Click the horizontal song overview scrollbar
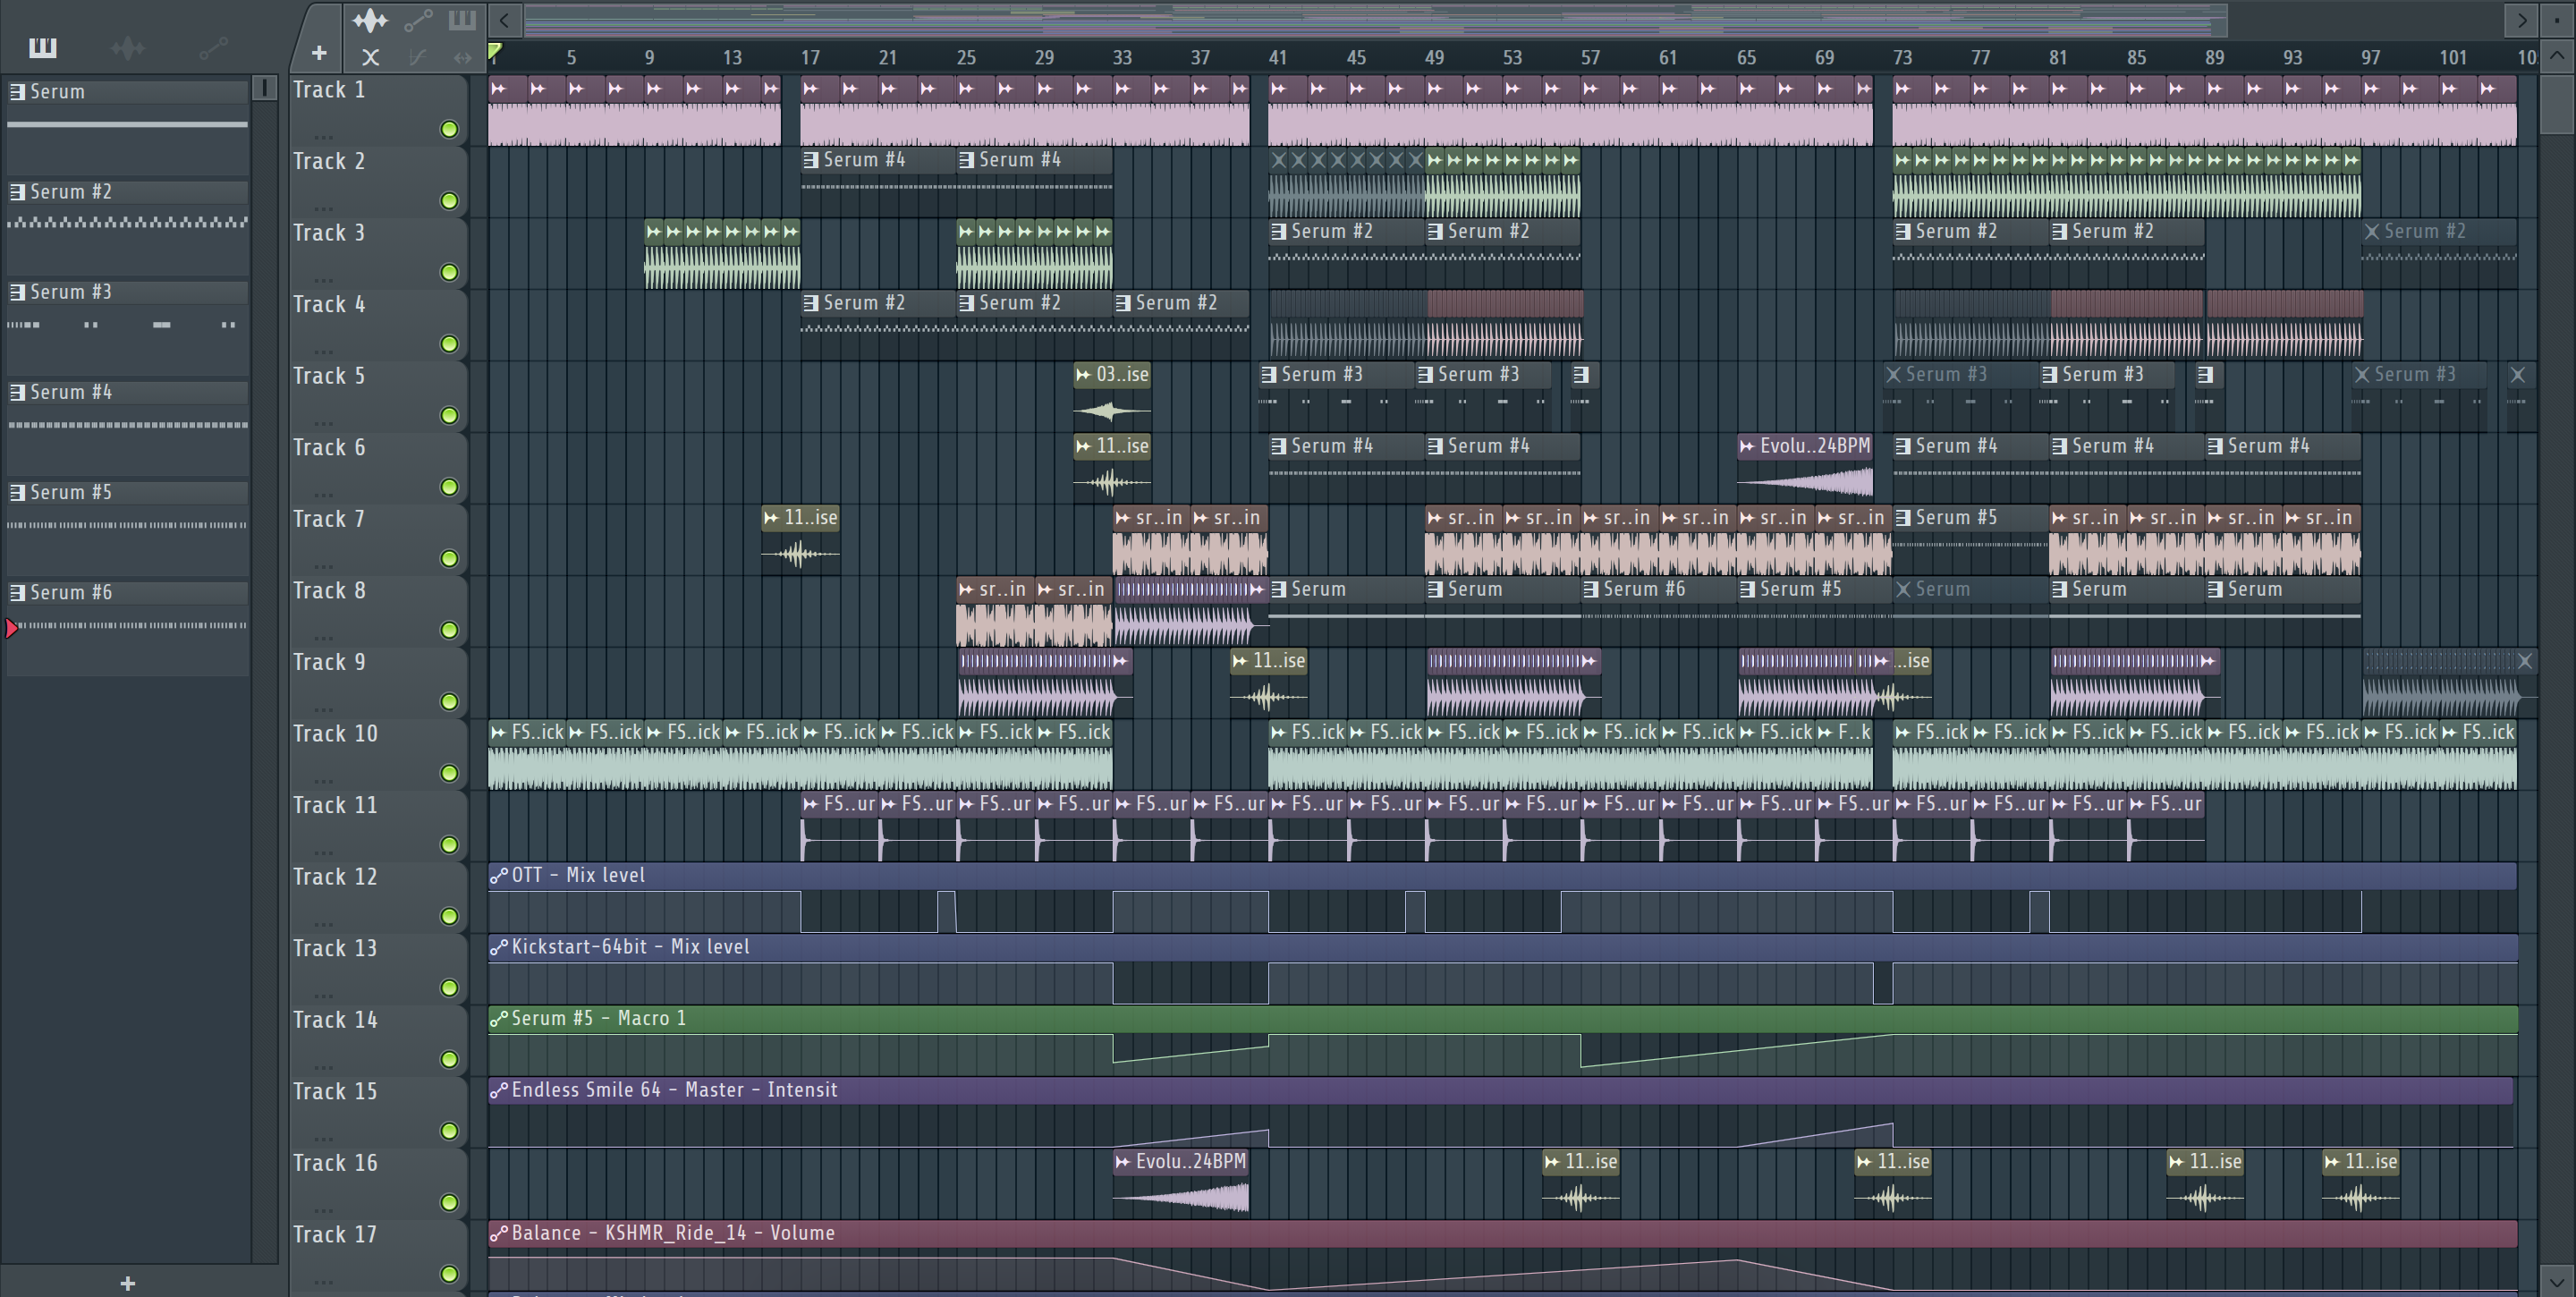This screenshot has height=1297, width=2576. coord(1375,19)
